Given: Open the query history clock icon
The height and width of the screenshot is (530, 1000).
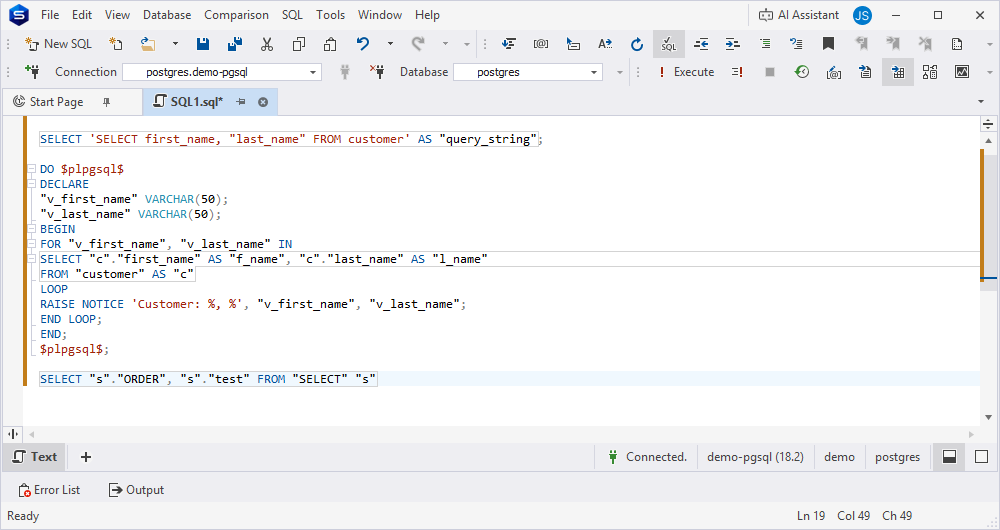Looking at the screenshot, I should click(x=802, y=72).
